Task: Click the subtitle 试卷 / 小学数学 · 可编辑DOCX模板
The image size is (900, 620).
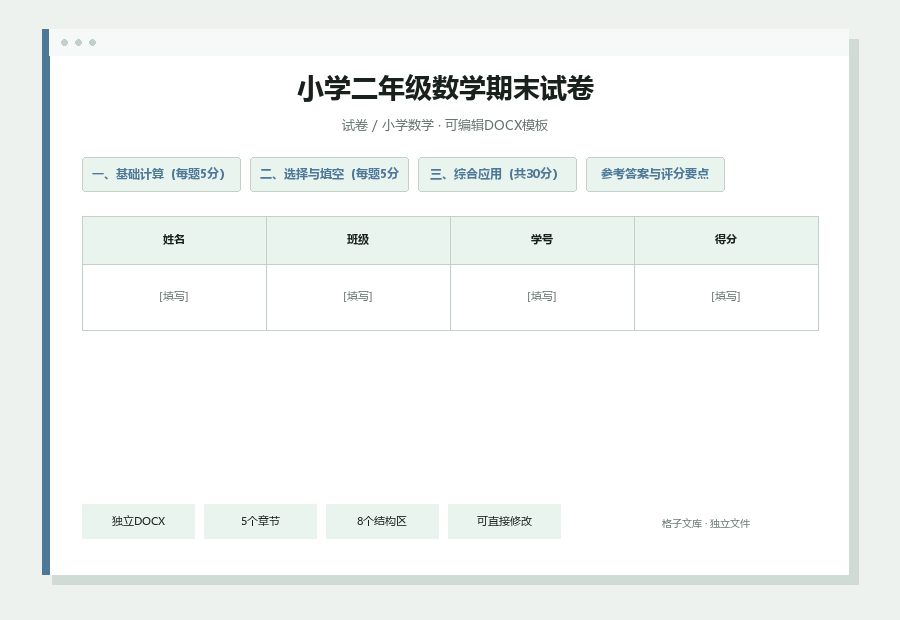Action: (x=445, y=125)
